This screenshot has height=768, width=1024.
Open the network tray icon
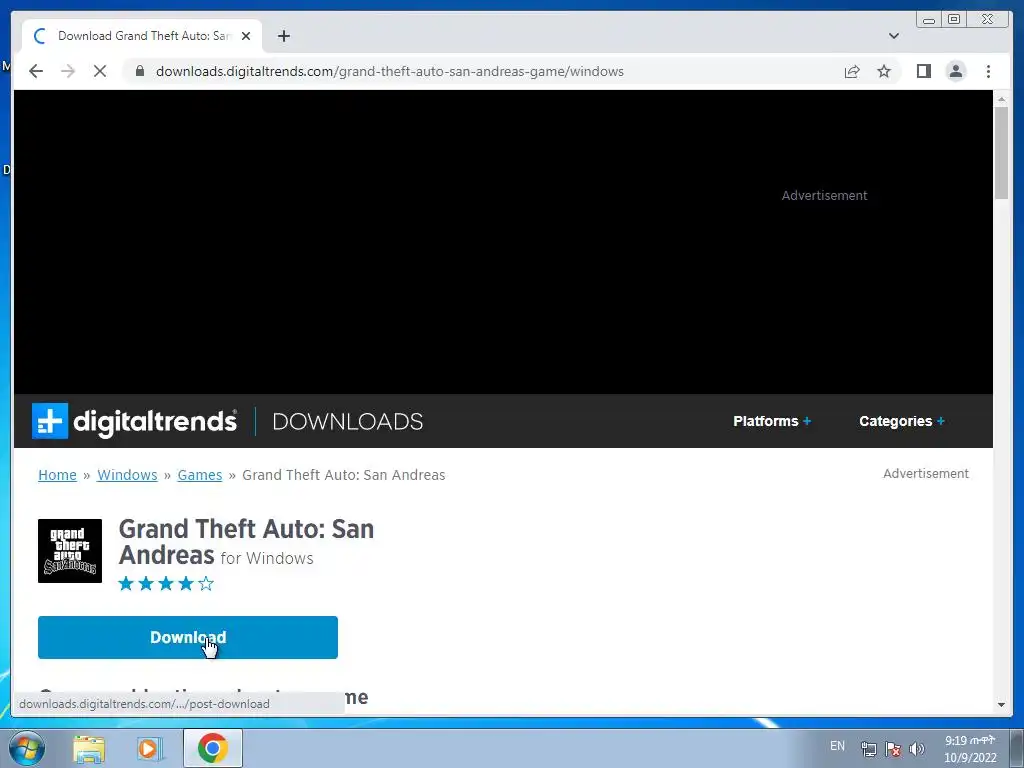869,749
